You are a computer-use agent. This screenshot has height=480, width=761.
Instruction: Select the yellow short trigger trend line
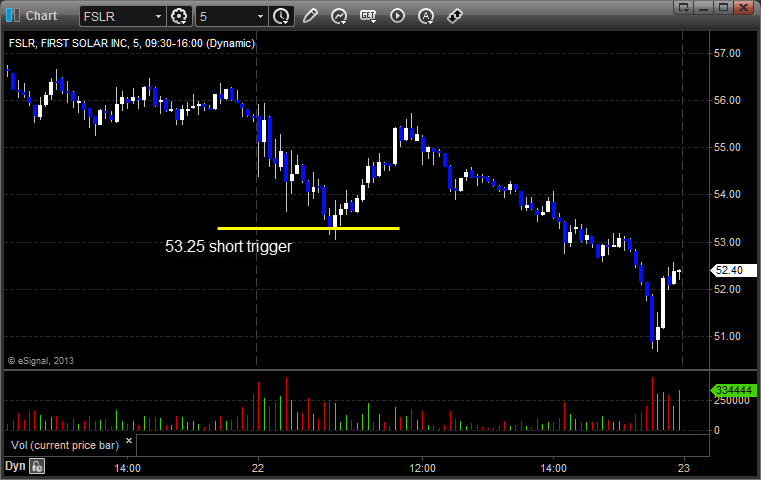click(308, 228)
